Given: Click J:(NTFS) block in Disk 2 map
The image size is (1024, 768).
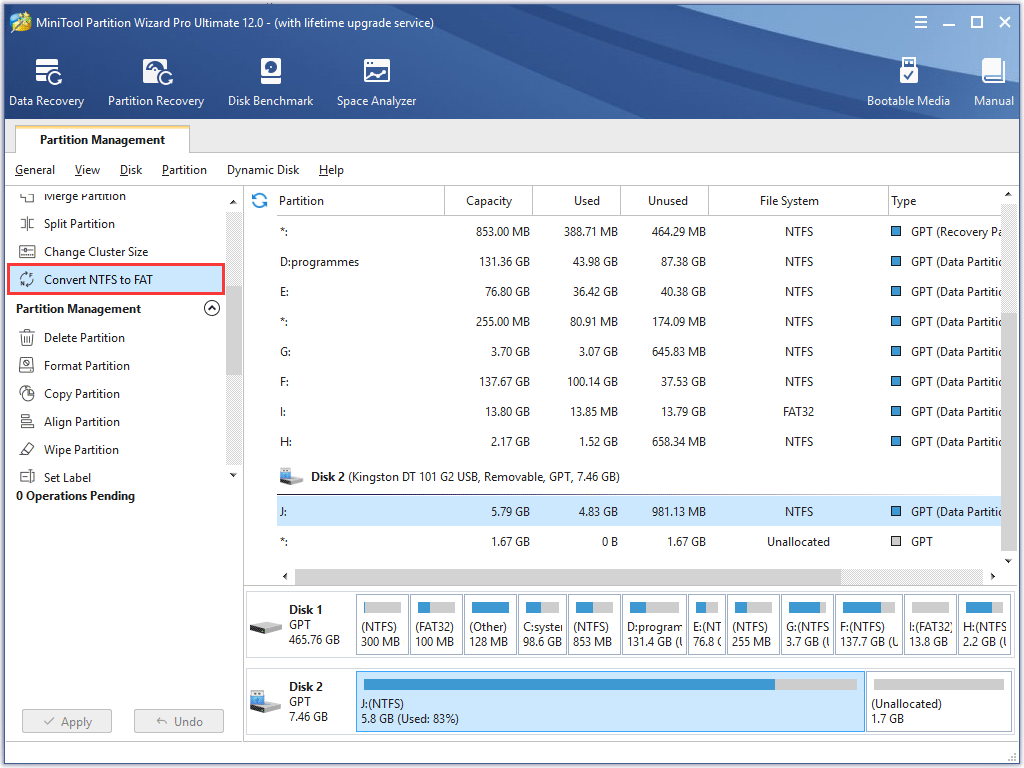Looking at the screenshot, I should click(610, 702).
